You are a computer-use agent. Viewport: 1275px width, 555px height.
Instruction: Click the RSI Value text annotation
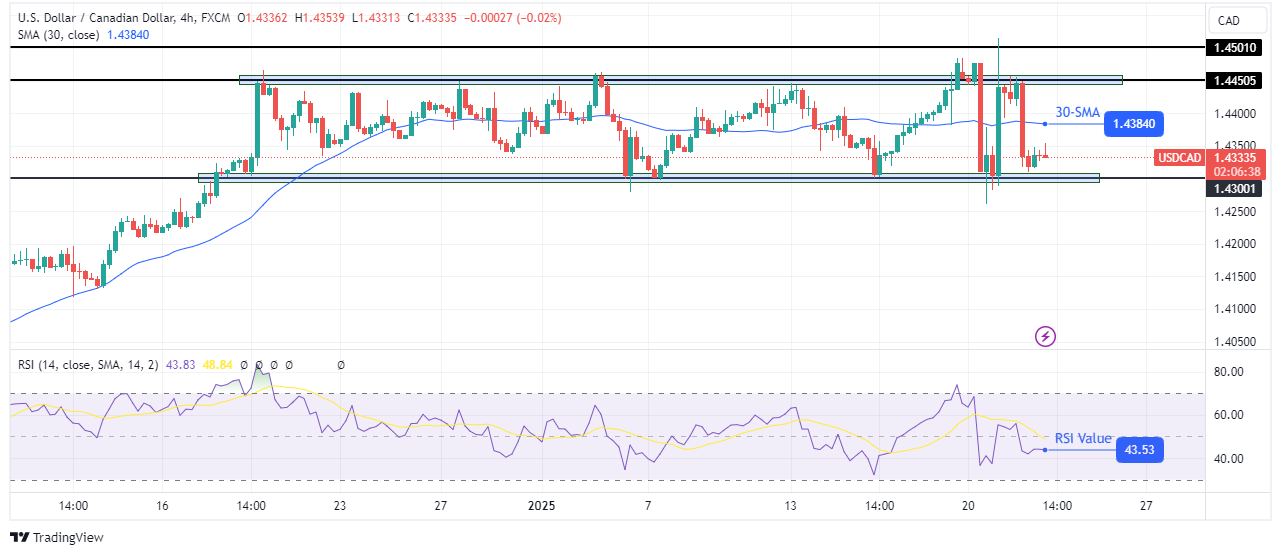click(1082, 438)
